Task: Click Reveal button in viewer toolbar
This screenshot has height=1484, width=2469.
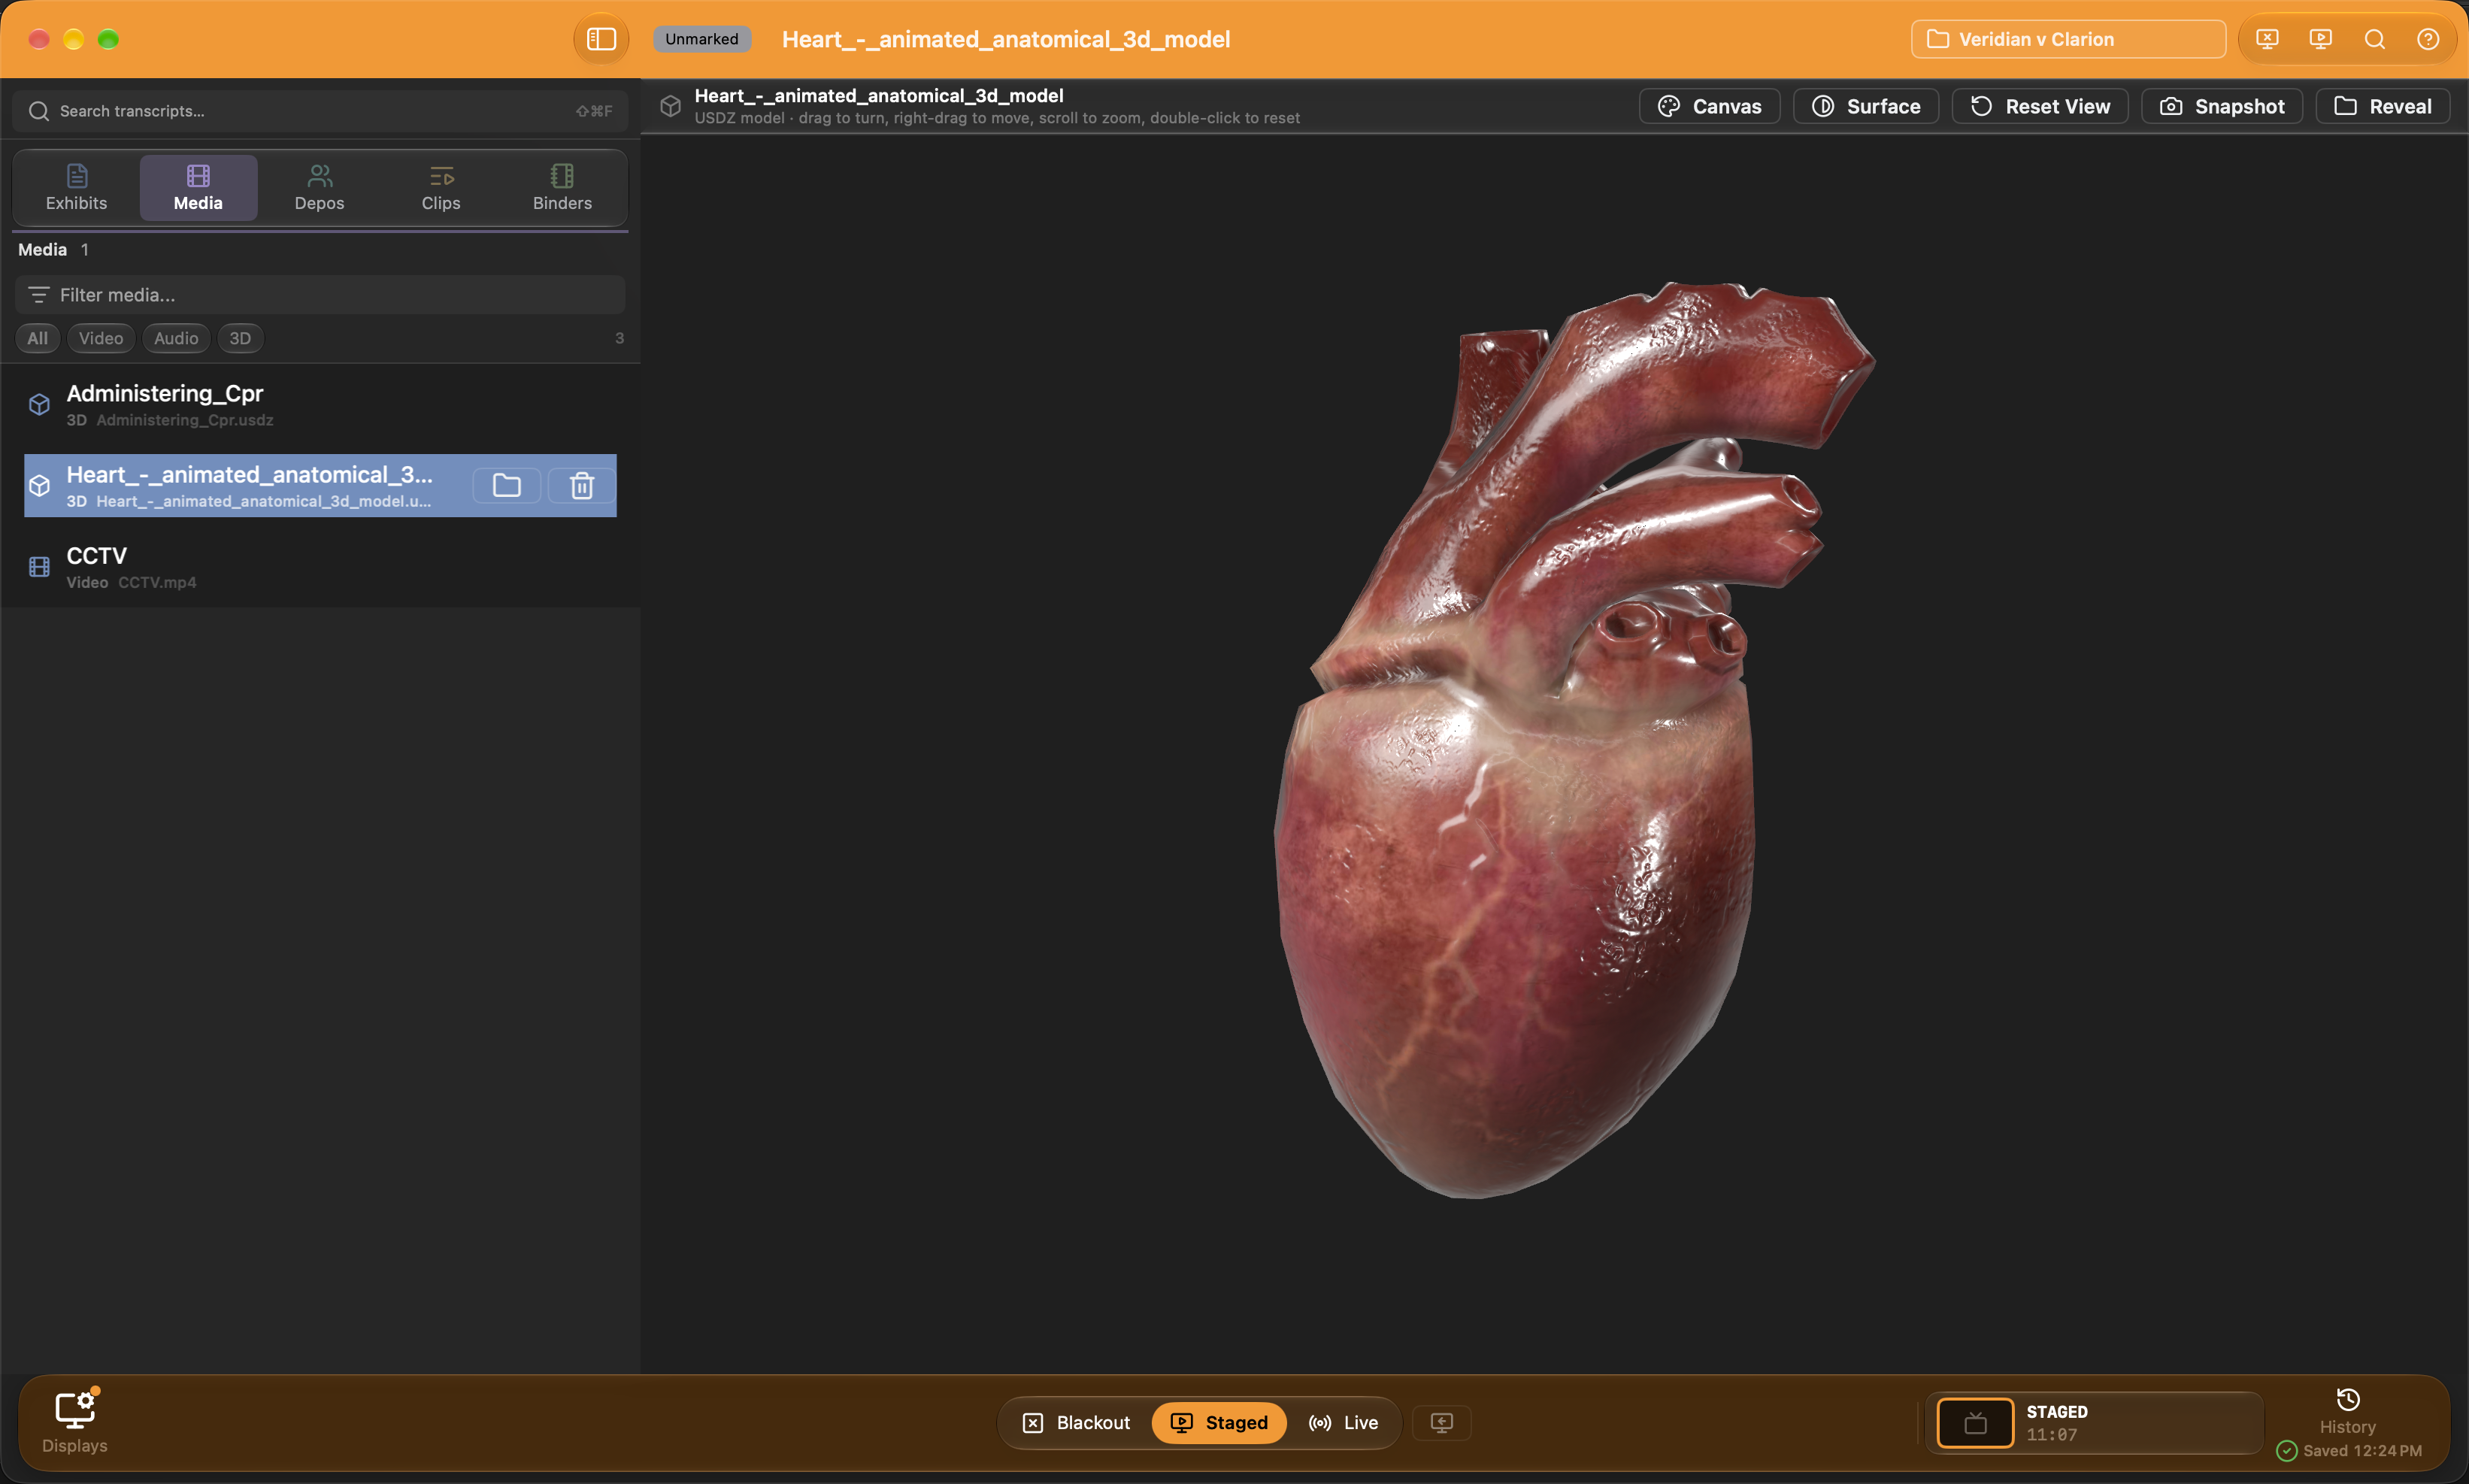Action: pyautogui.click(x=2383, y=106)
